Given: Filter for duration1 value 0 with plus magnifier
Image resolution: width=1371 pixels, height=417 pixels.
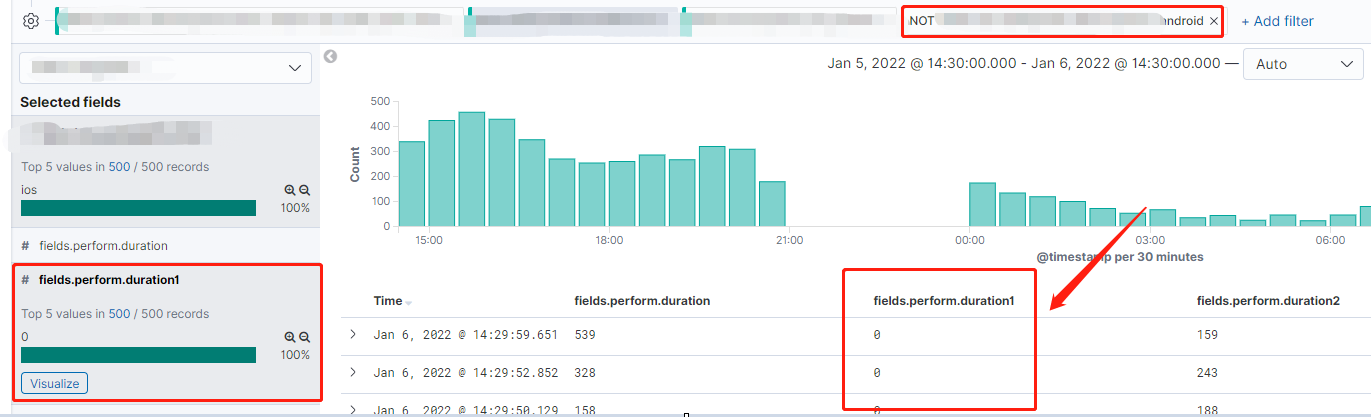Looking at the screenshot, I should (x=290, y=338).
